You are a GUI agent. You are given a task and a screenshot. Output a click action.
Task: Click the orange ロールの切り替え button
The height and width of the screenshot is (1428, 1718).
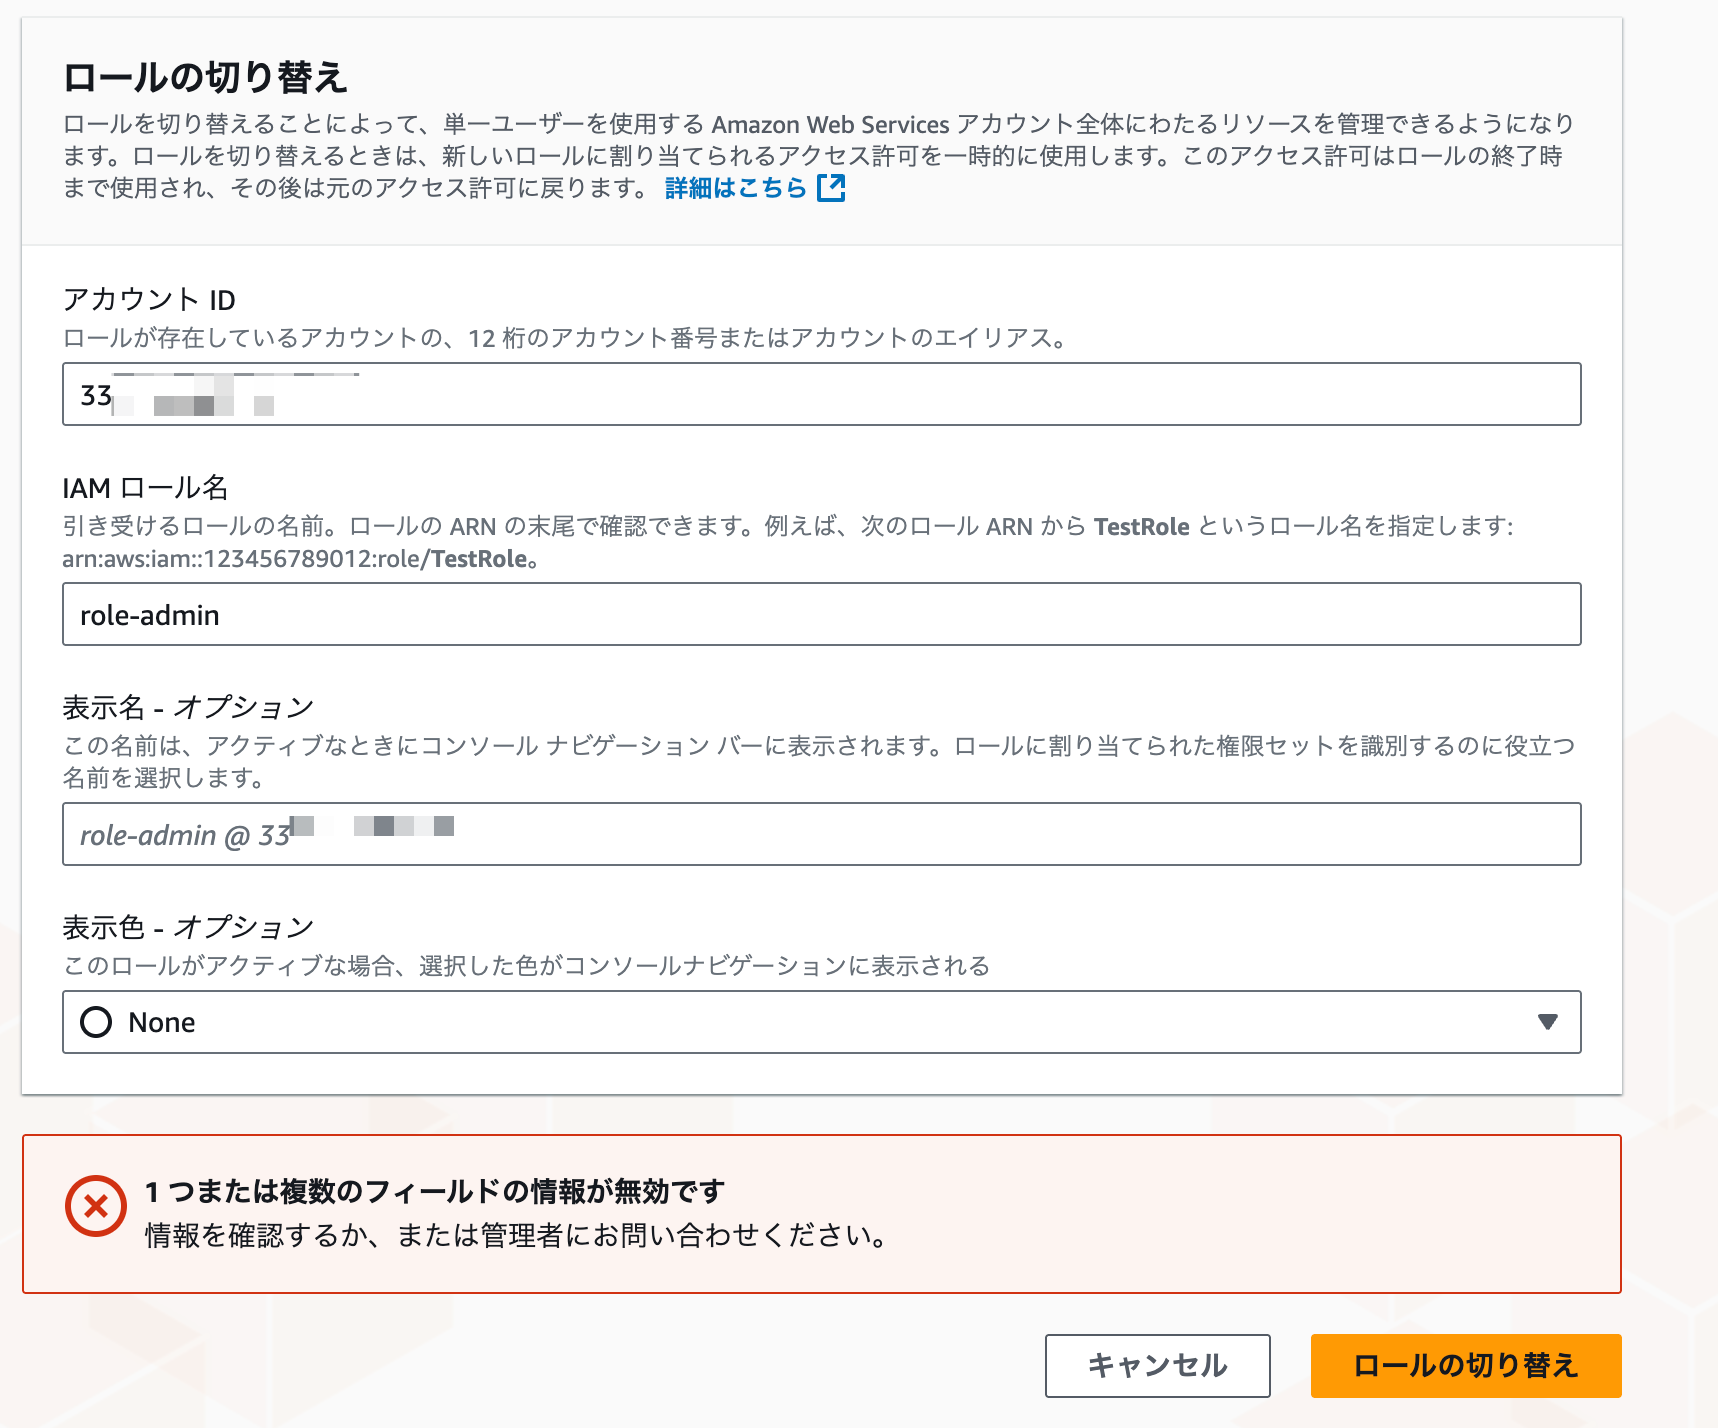(x=1465, y=1365)
